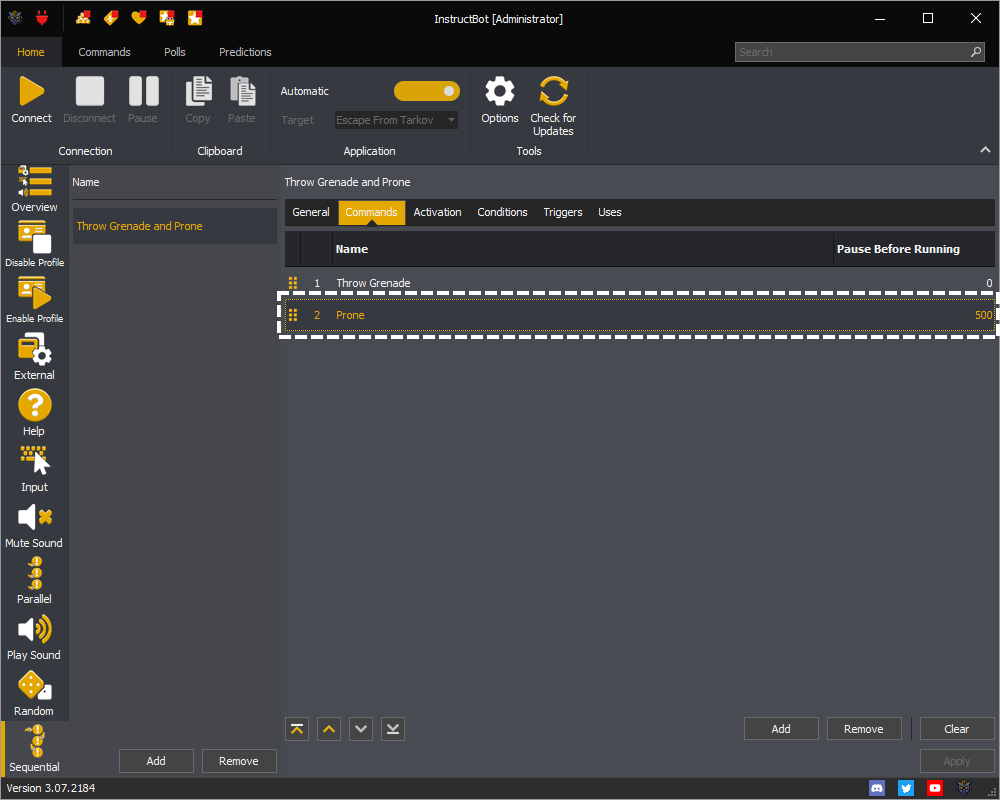1000x800 pixels.
Task: Select the Help command type
Action: 34,413
